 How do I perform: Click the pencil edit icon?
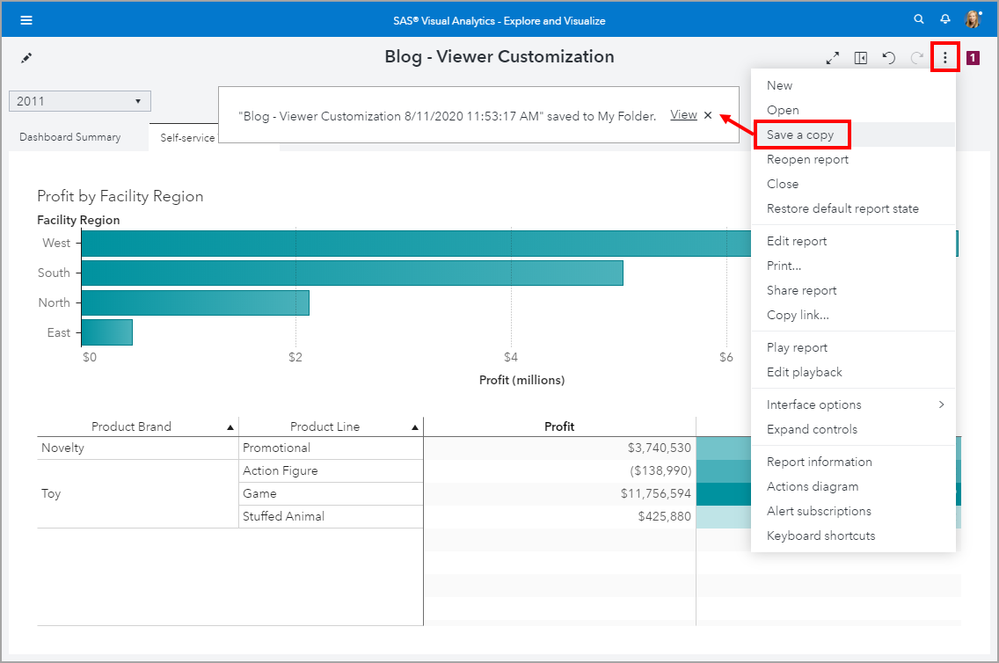coord(27,58)
